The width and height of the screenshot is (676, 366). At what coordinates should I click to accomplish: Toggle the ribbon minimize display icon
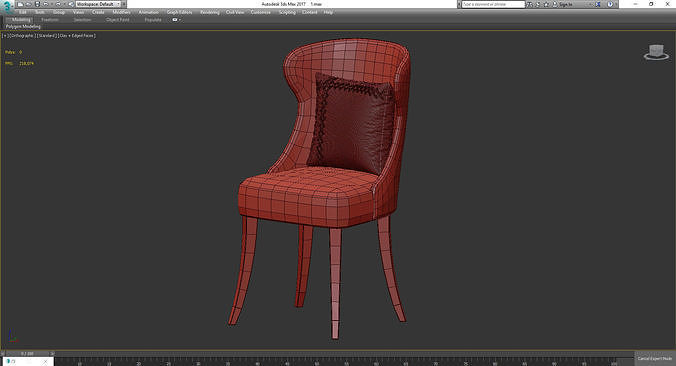click(176, 20)
